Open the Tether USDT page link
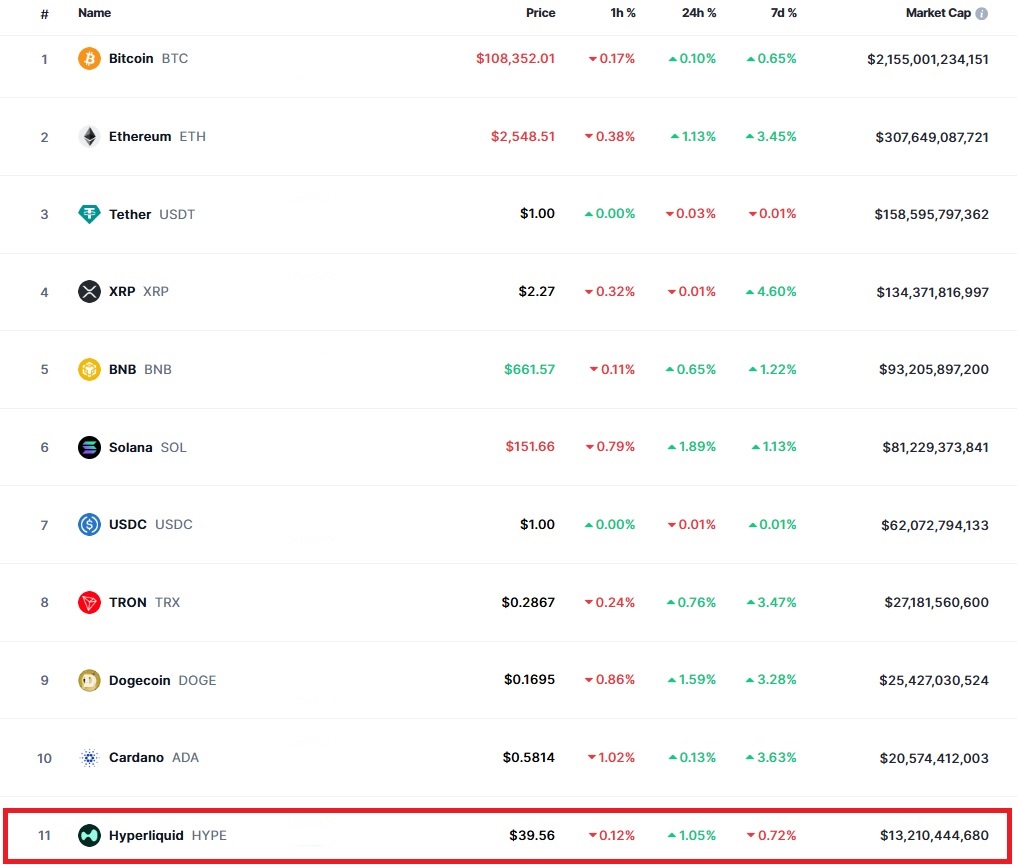The image size is (1017, 867). click(x=152, y=214)
